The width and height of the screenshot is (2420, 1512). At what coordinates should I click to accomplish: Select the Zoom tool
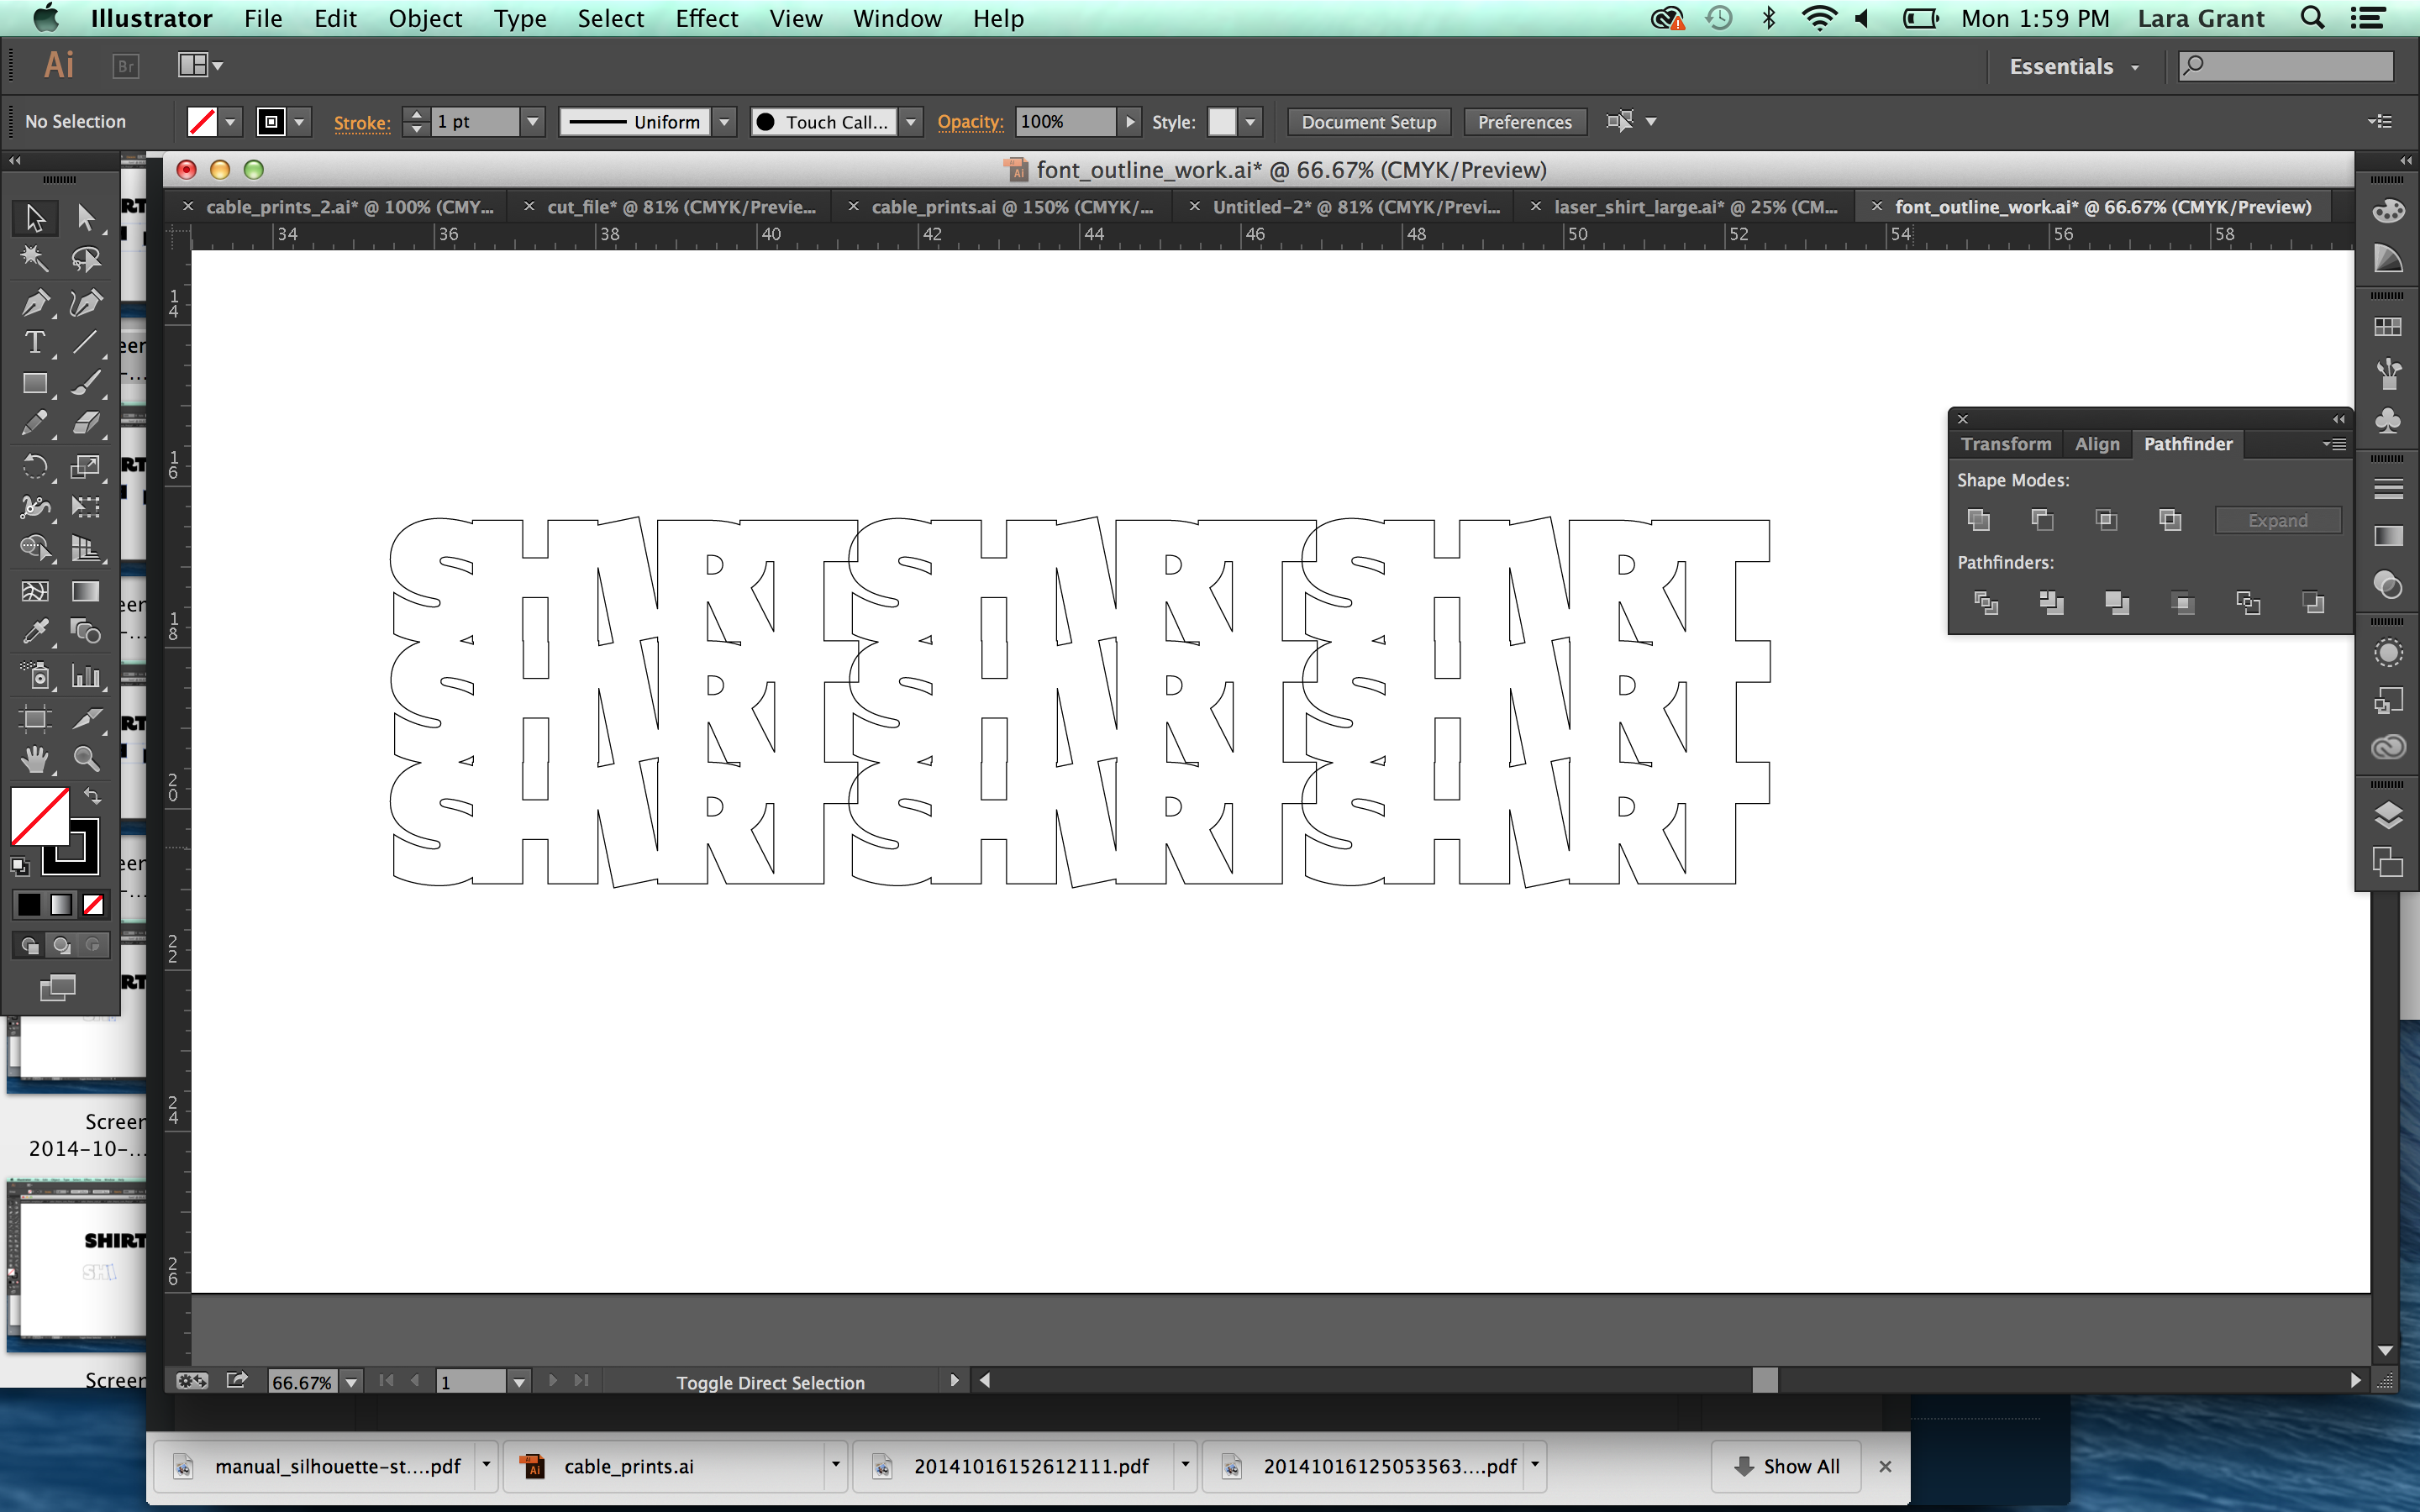[x=86, y=759]
